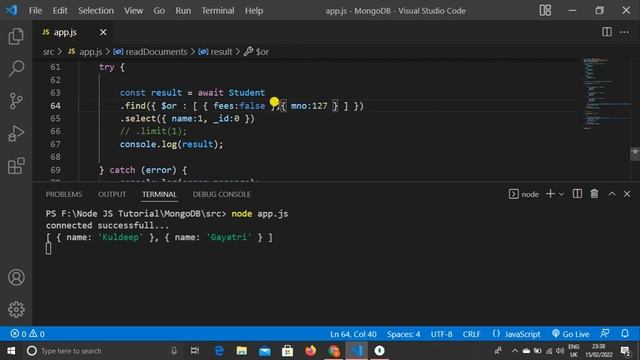
Task: Open the Search view in activity bar
Action: click(x=16, y=68)
